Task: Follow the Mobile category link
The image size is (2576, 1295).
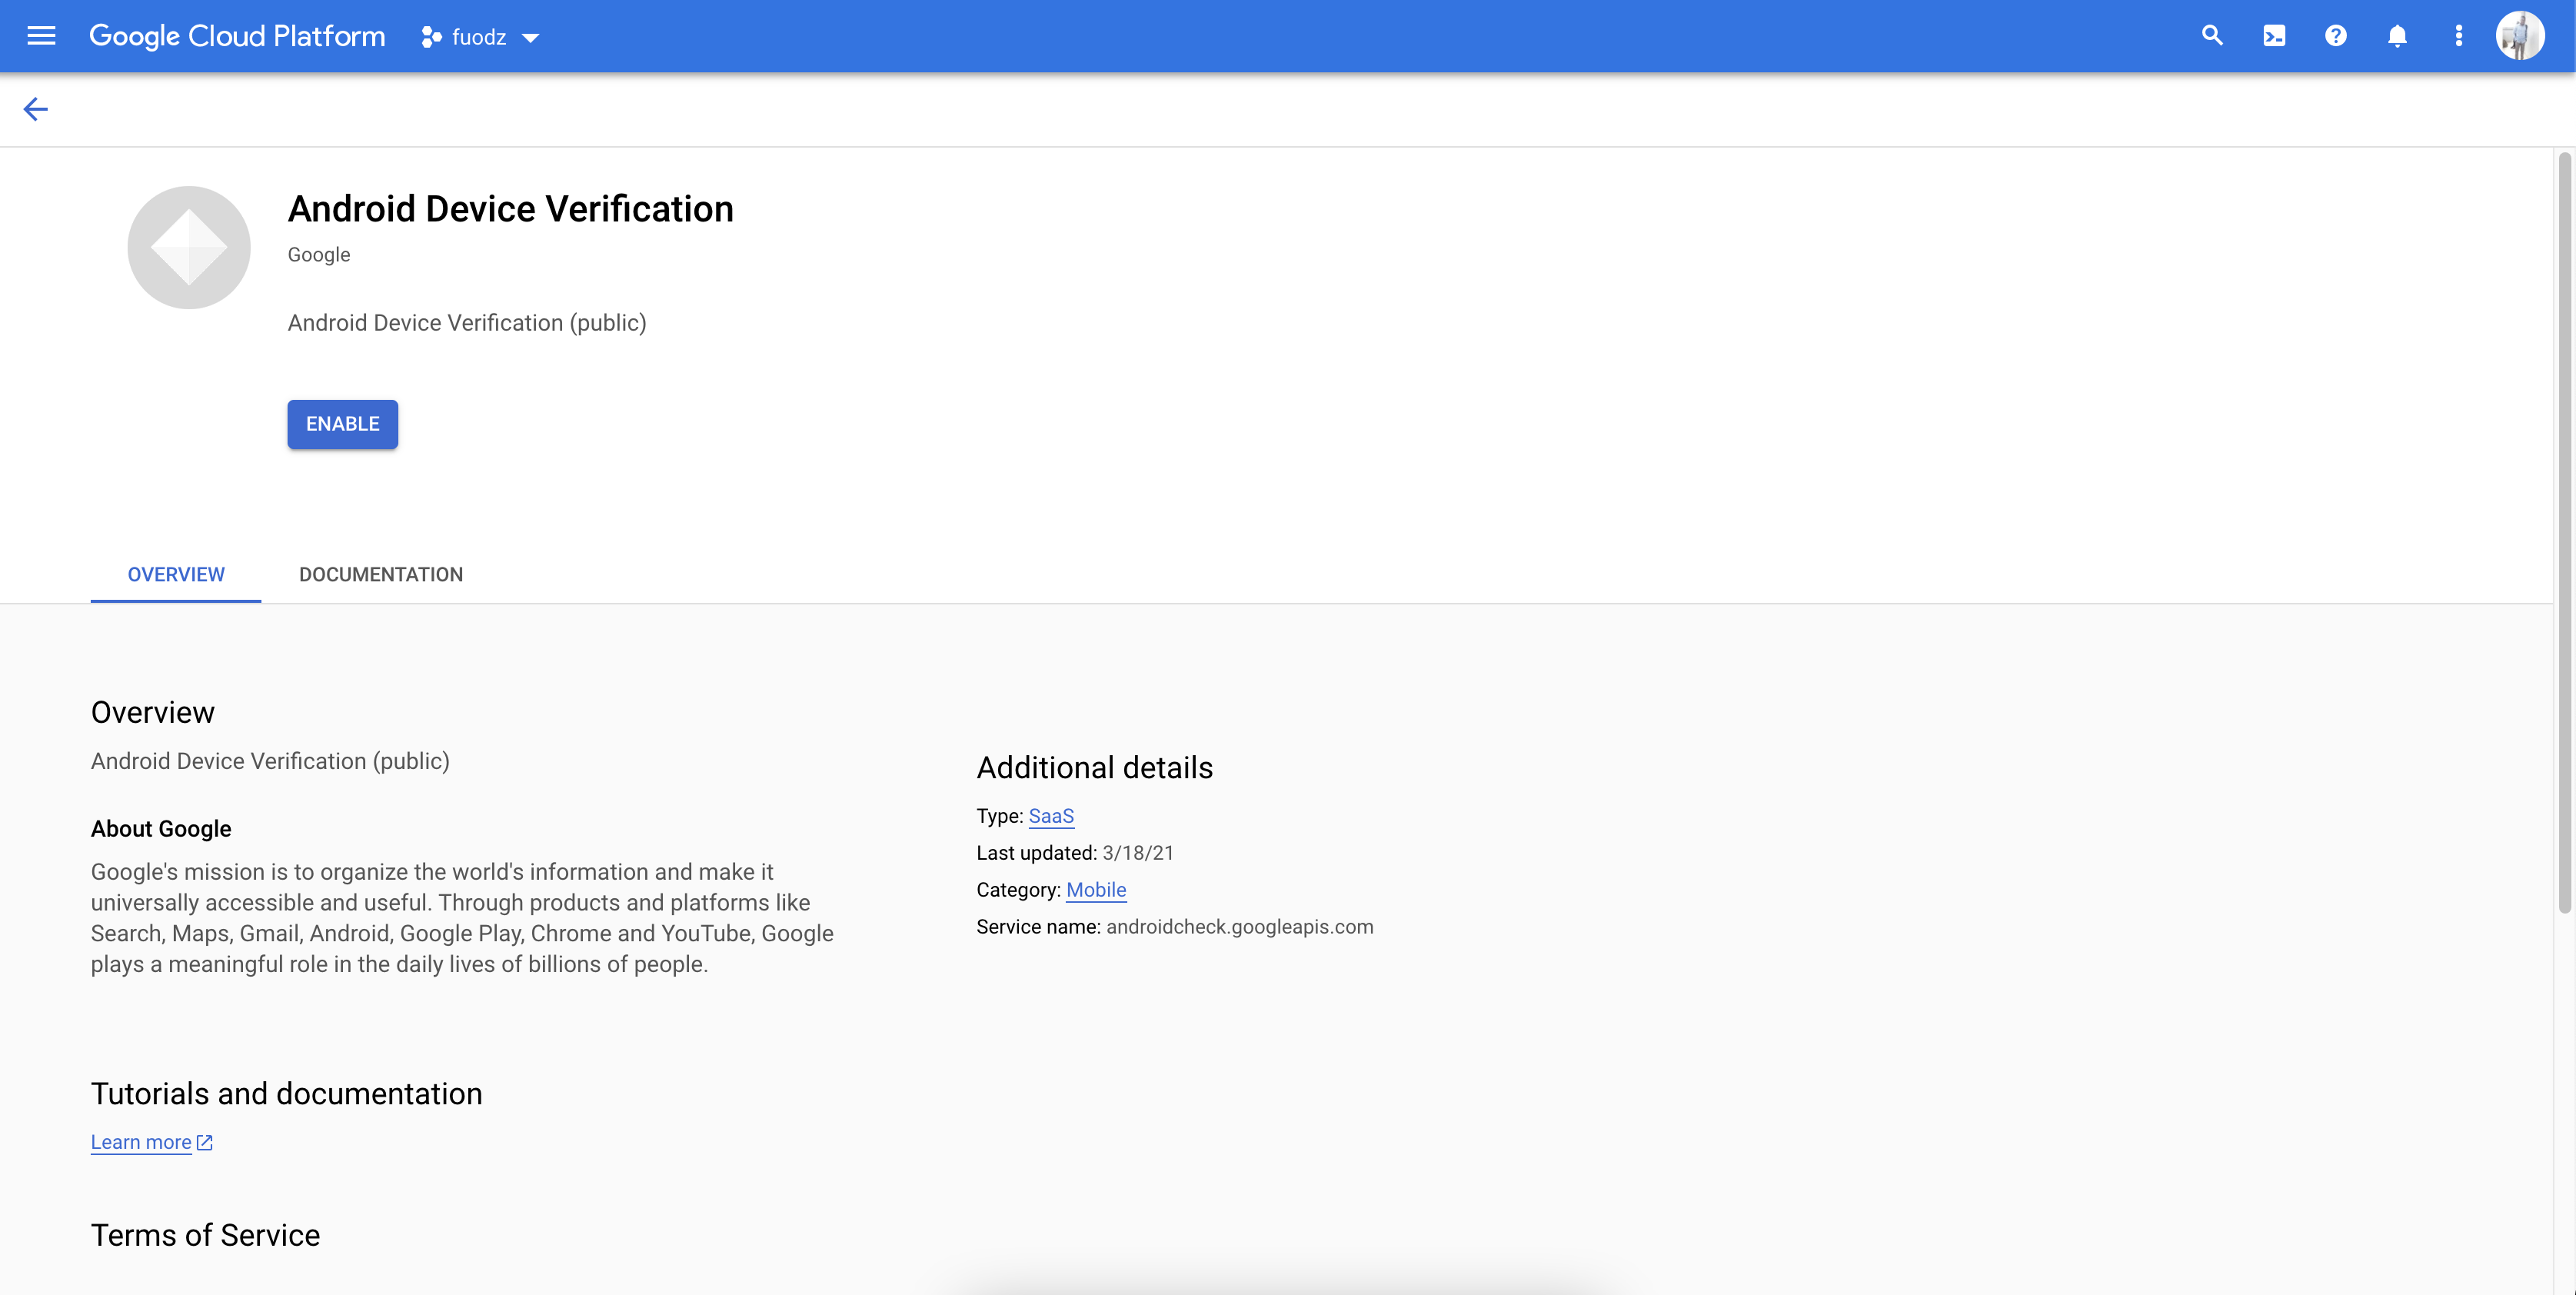Action: [1096, 890]
